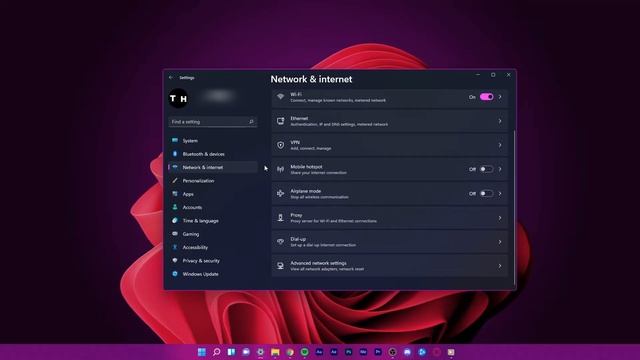The height and width of the screenshot is (360, 640).
Task: Expand Wi-Fi settings chevron
Action: point(500,97)
